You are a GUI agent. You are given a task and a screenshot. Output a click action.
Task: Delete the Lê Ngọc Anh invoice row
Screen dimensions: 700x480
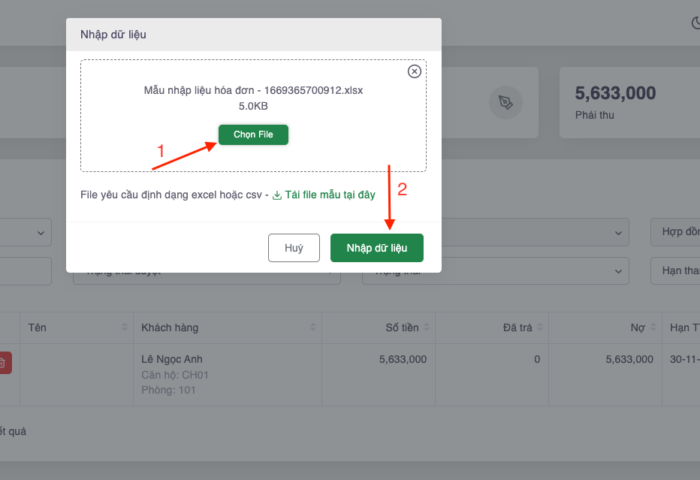coord(4,363)
